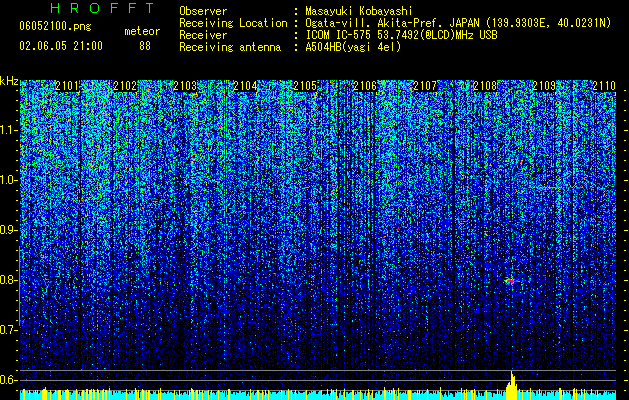This screenshot has height=400, width=629.
Task: Click the Receiver field label
Action: click(x=203, y=35)
